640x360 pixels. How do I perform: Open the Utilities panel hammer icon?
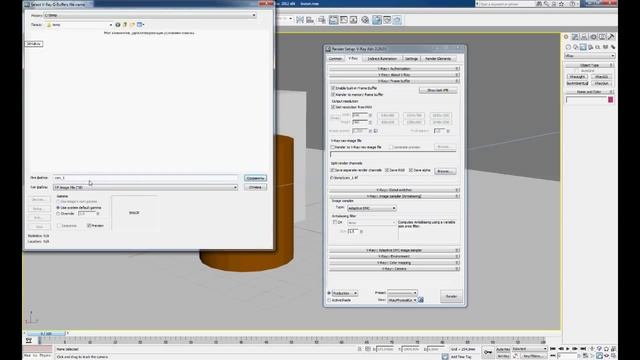pos(611,37)
